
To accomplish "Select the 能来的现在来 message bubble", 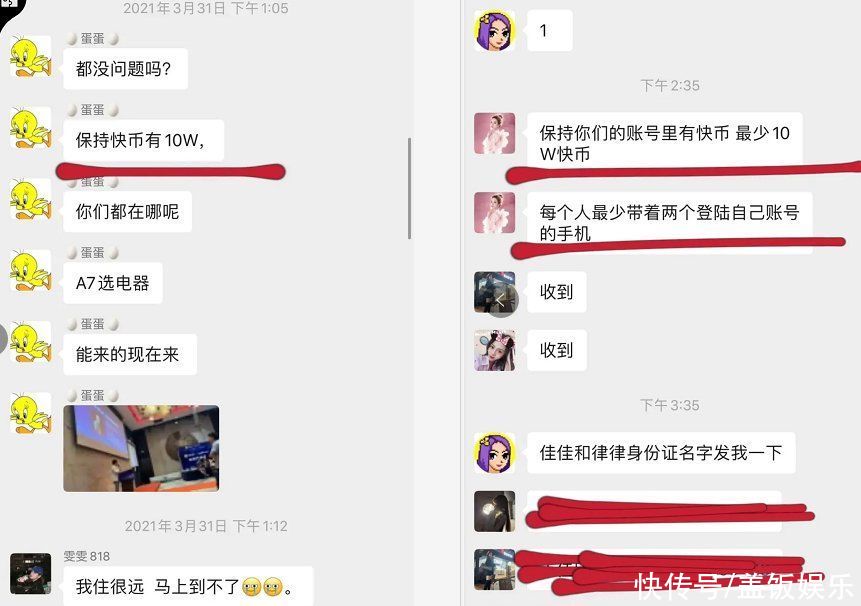I will (x=130, y=354).
